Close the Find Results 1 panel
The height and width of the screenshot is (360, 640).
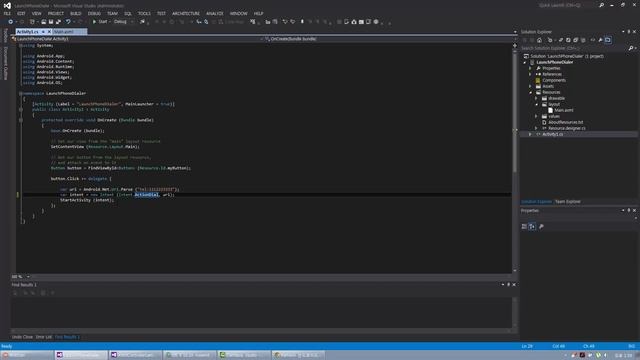(514, 285)
